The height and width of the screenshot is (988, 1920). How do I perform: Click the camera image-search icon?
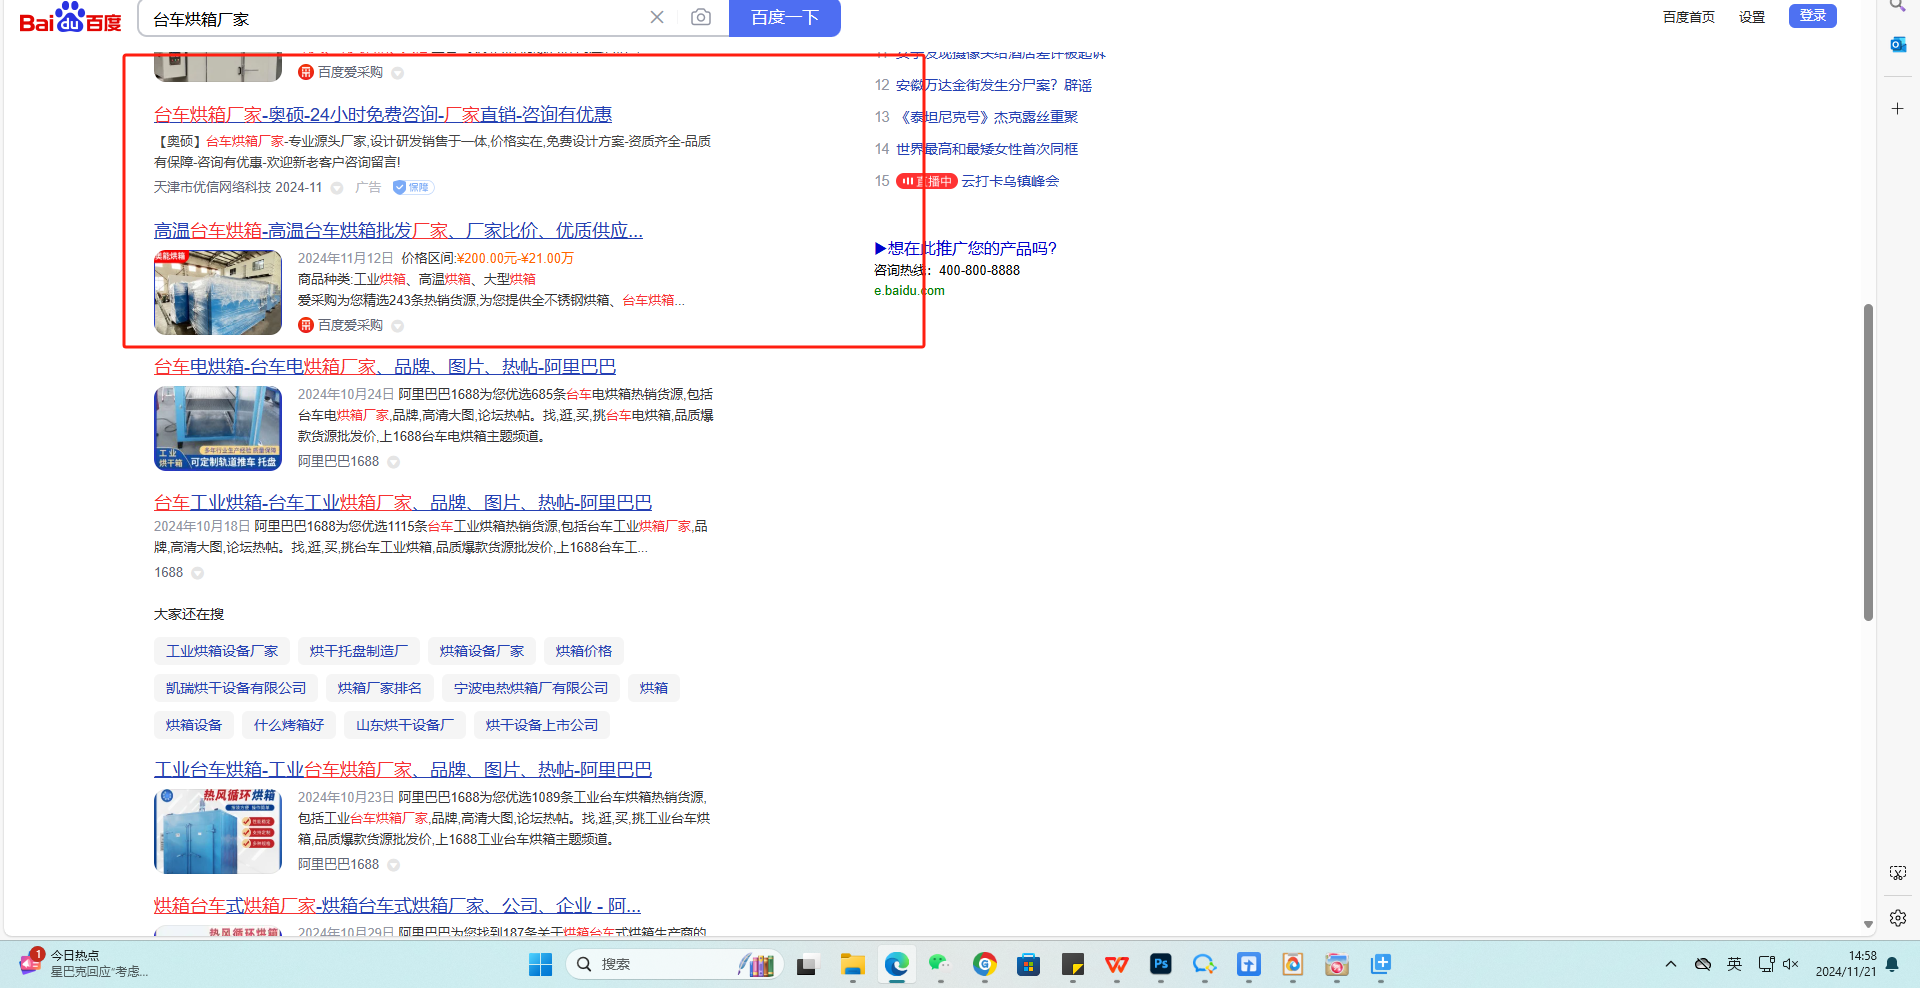point(700,17)
